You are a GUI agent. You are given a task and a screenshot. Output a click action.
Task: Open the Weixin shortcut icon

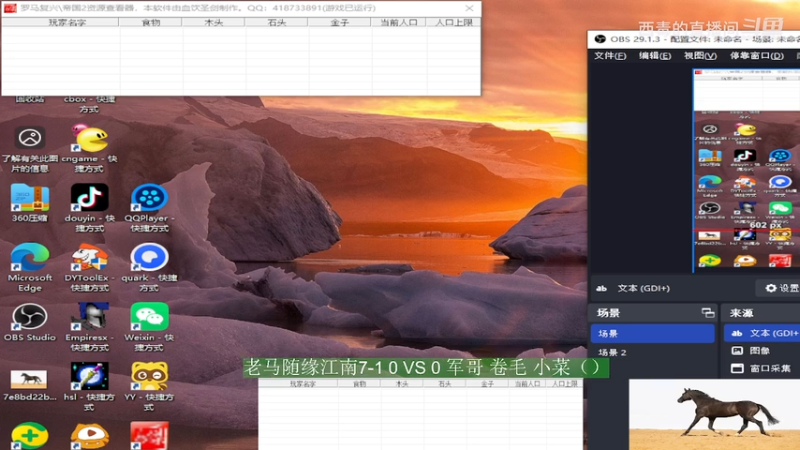(x=149, y=317)
